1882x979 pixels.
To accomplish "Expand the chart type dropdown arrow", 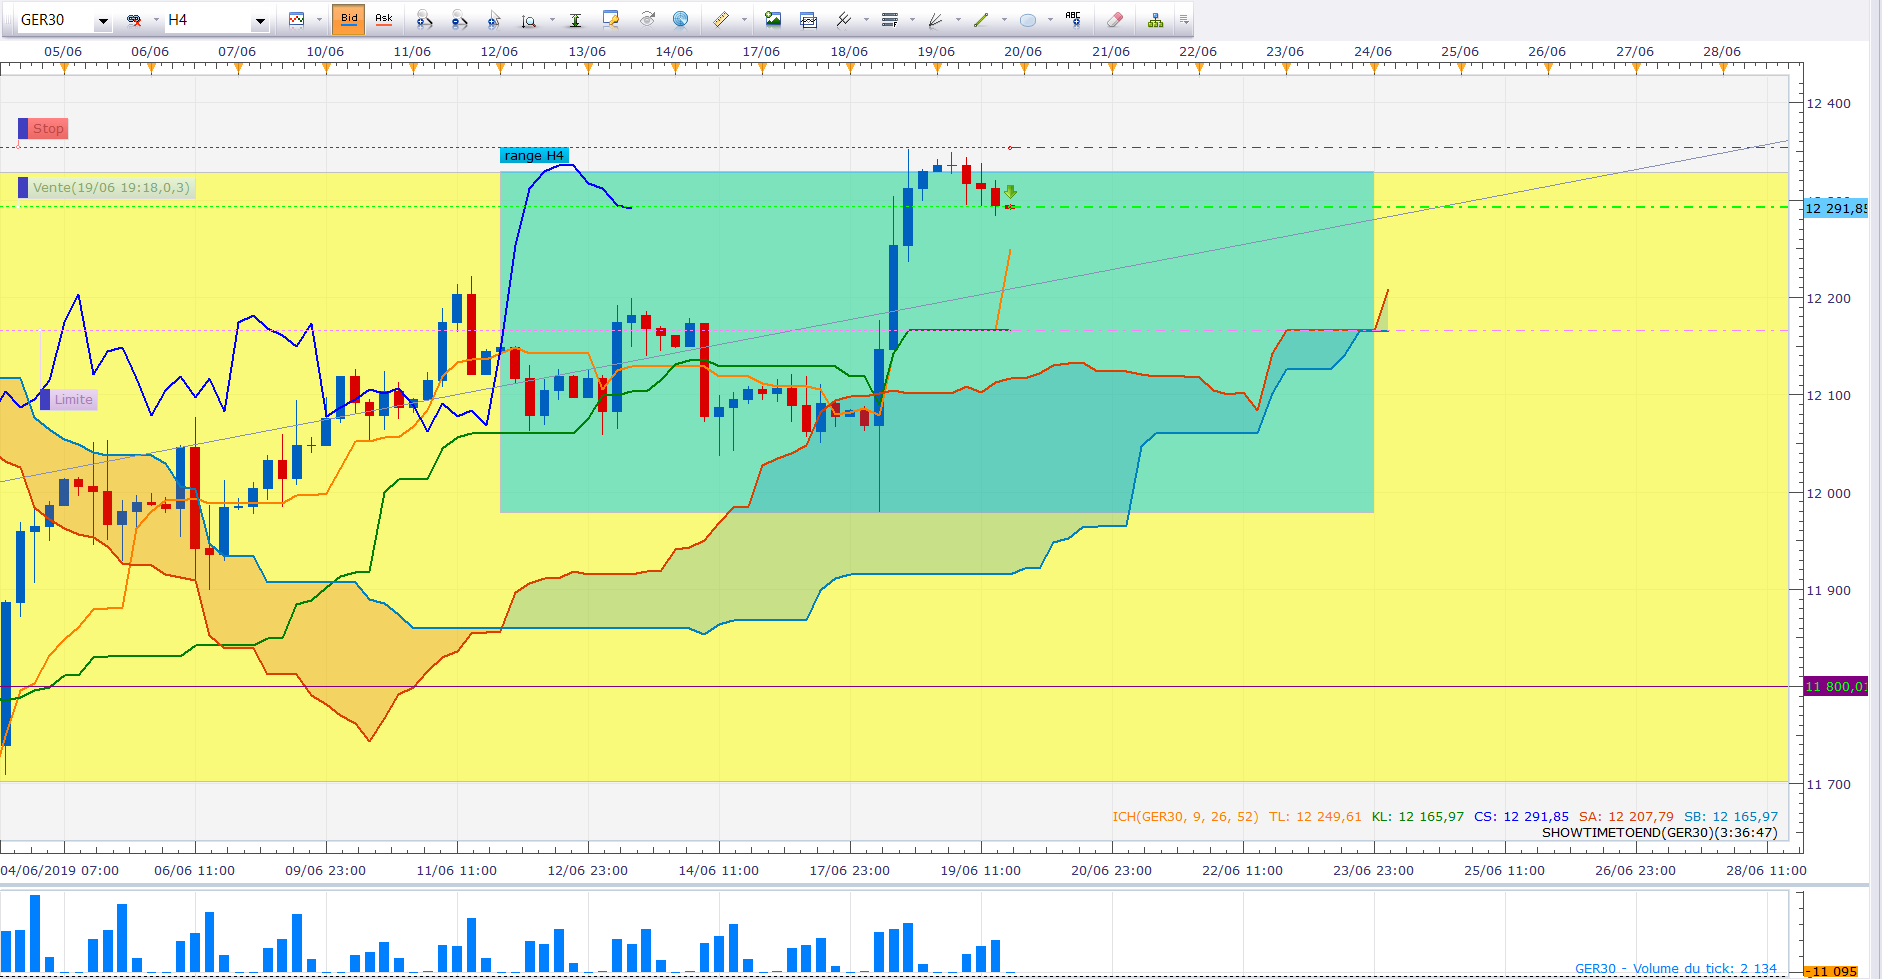I will (x=319, y=20).
